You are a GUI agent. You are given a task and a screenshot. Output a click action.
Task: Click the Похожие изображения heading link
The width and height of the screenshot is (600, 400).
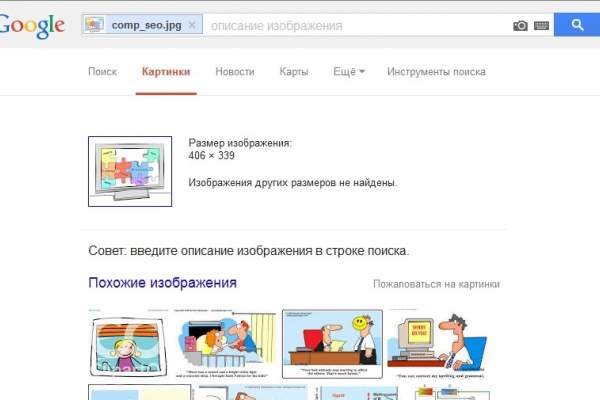coord(162,283)
